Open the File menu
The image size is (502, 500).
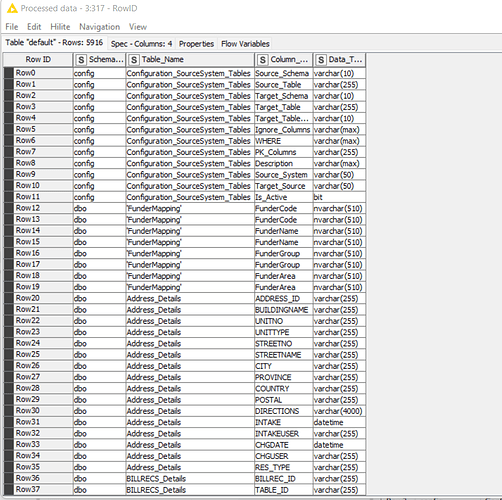(x=12, y=27)
